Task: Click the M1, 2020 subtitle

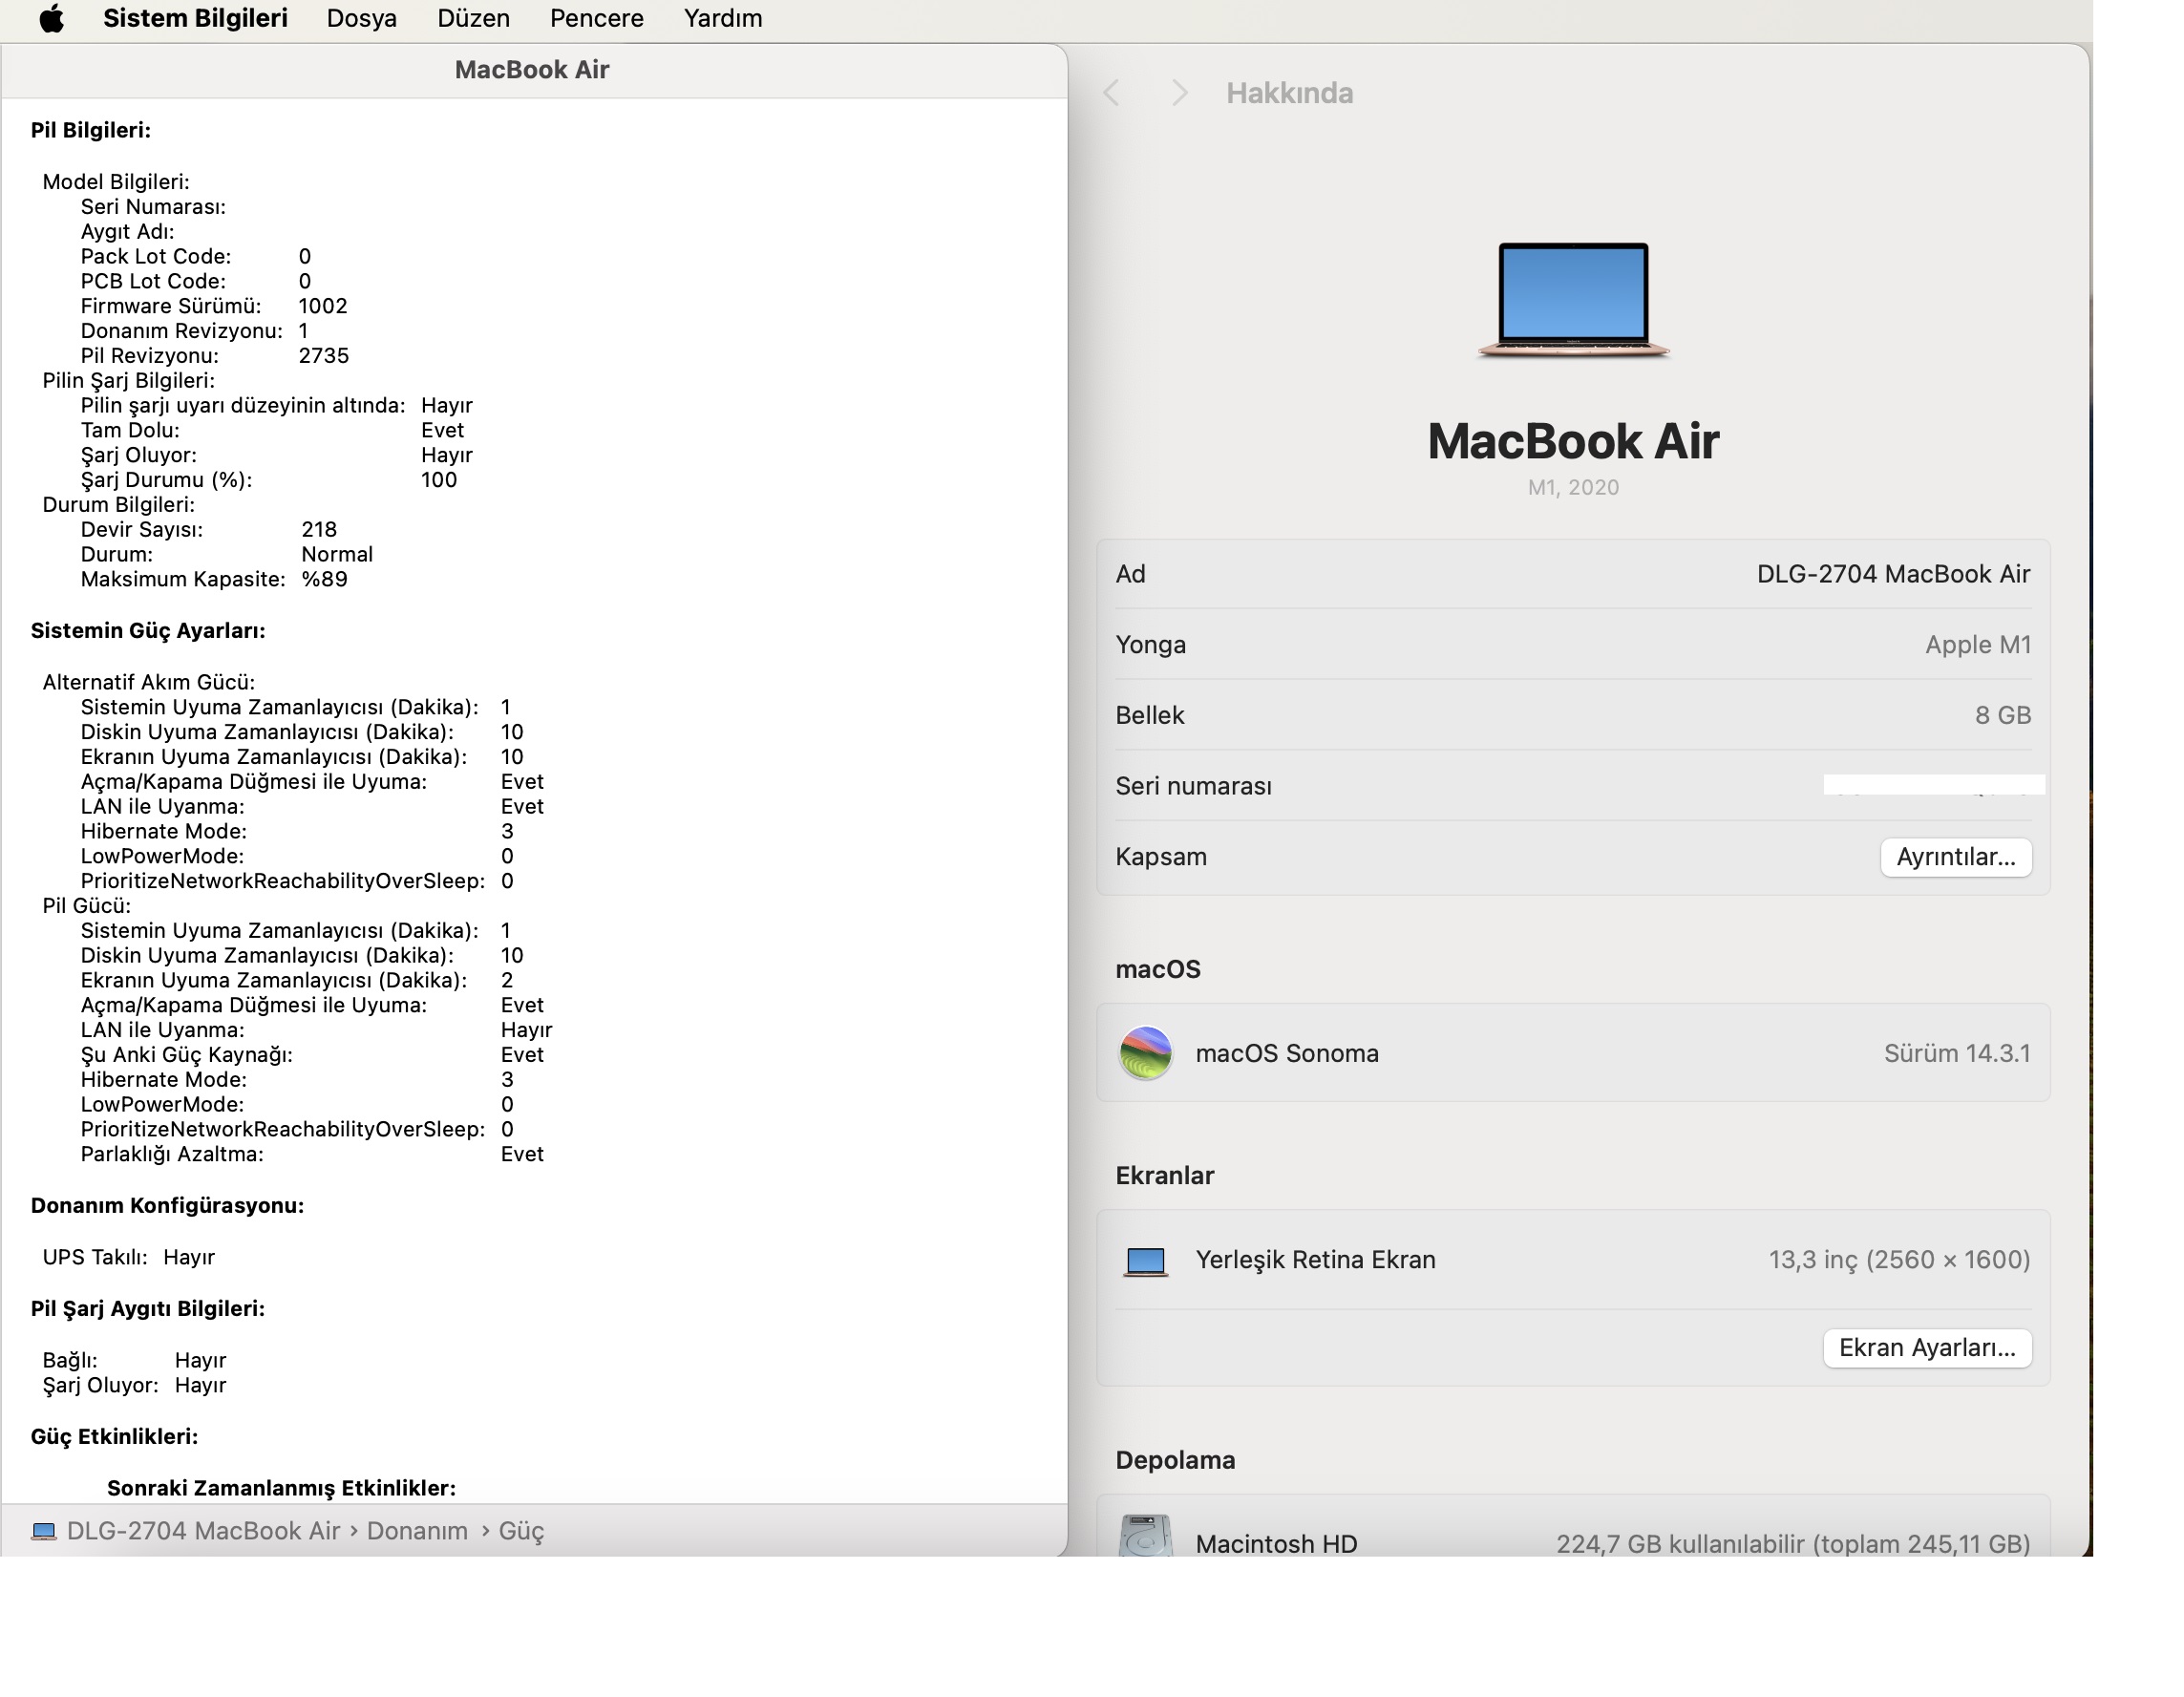Action: (x=1573, y=487)
